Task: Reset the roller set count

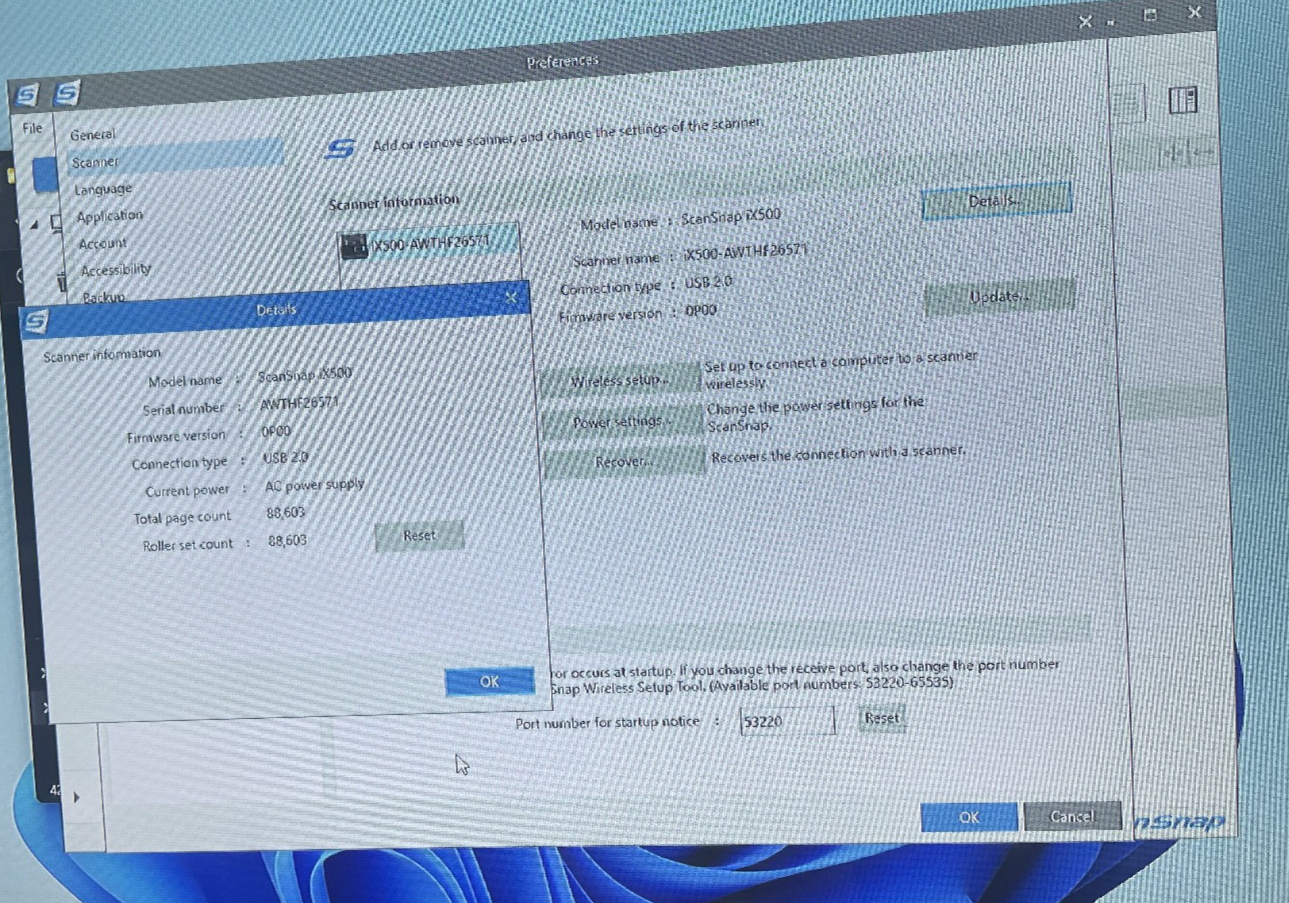Action: tap(419, 536)
